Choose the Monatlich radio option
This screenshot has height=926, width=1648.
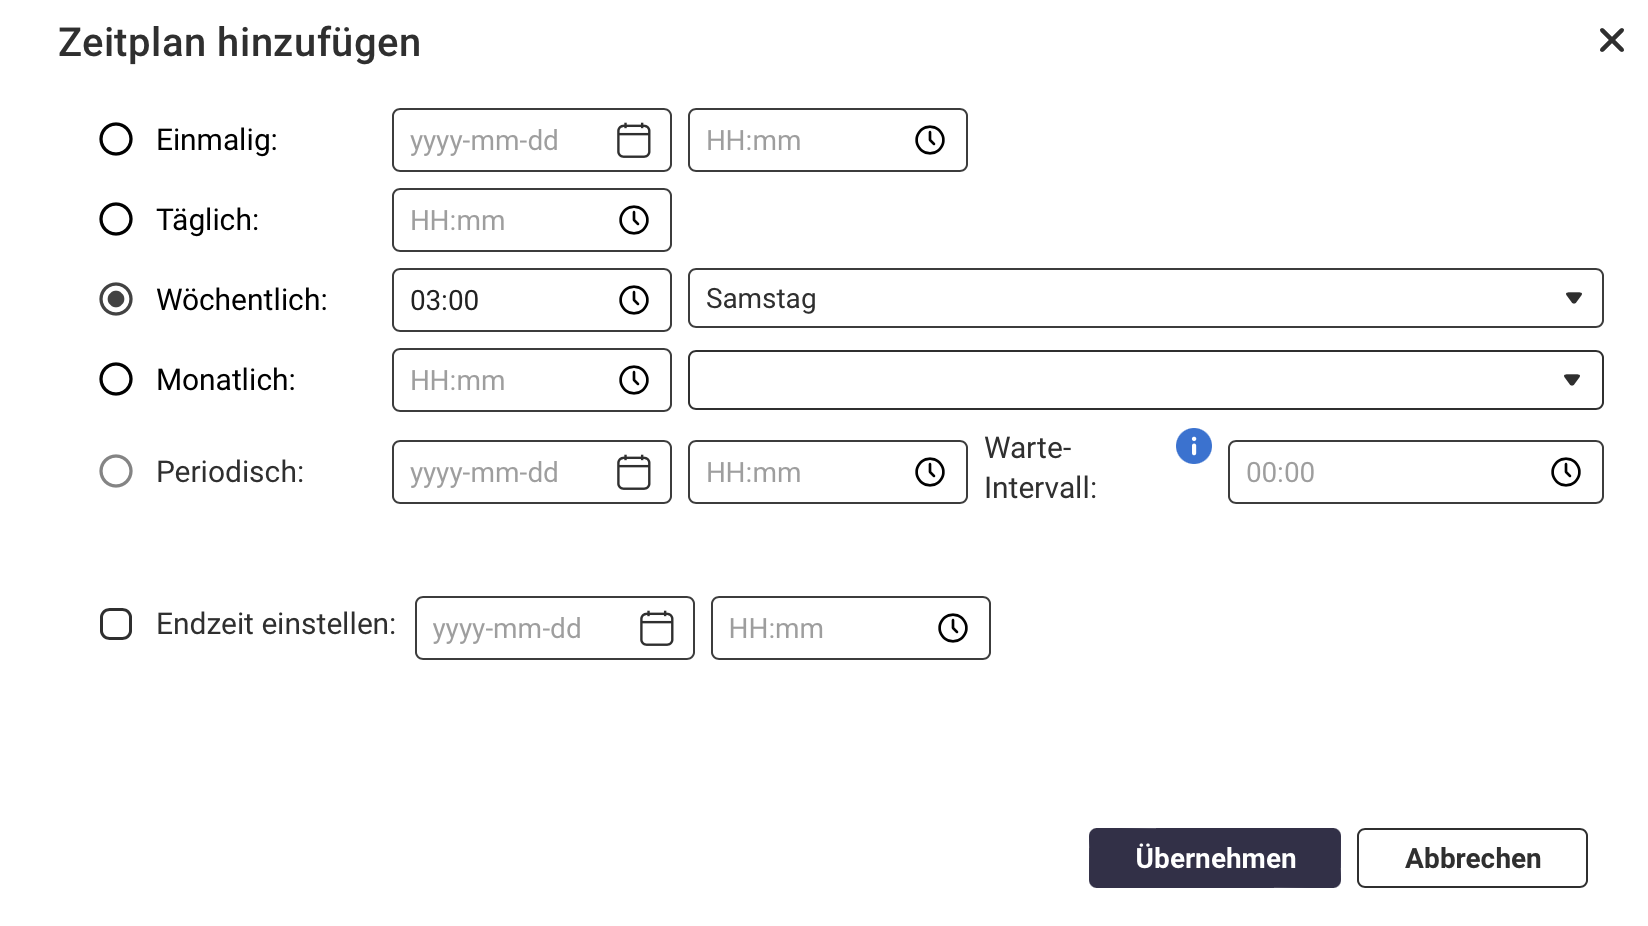coord(116,379)
